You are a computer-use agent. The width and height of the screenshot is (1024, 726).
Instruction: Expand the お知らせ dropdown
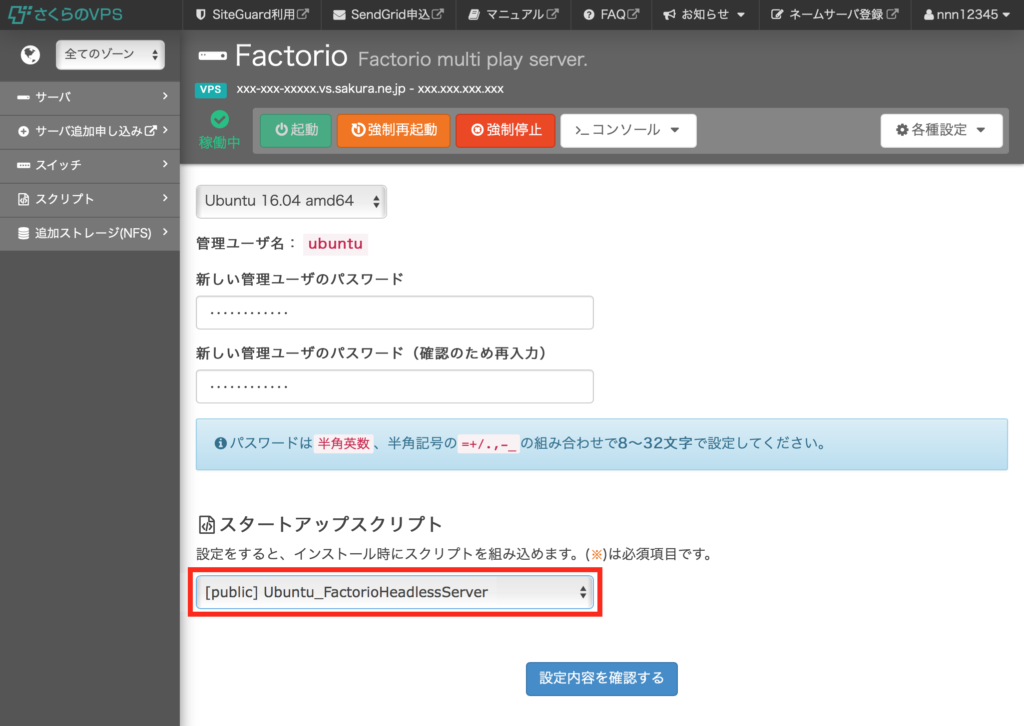pyautogui.click(x=704, y=14)
